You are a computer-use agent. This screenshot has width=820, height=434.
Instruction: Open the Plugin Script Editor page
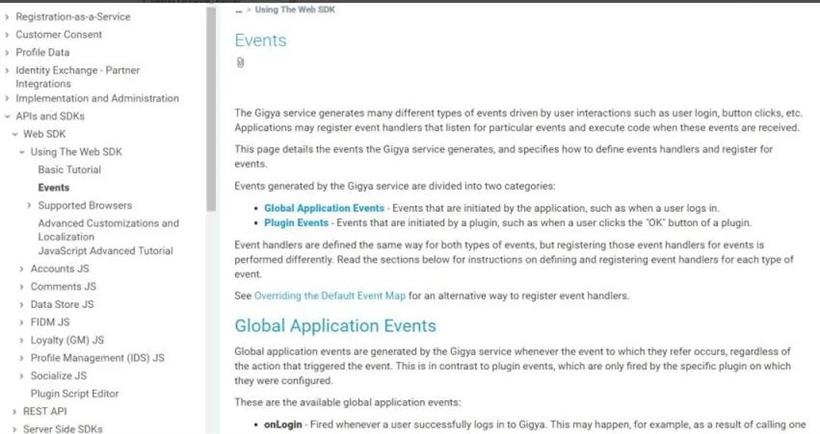click(x=75, y=393)
